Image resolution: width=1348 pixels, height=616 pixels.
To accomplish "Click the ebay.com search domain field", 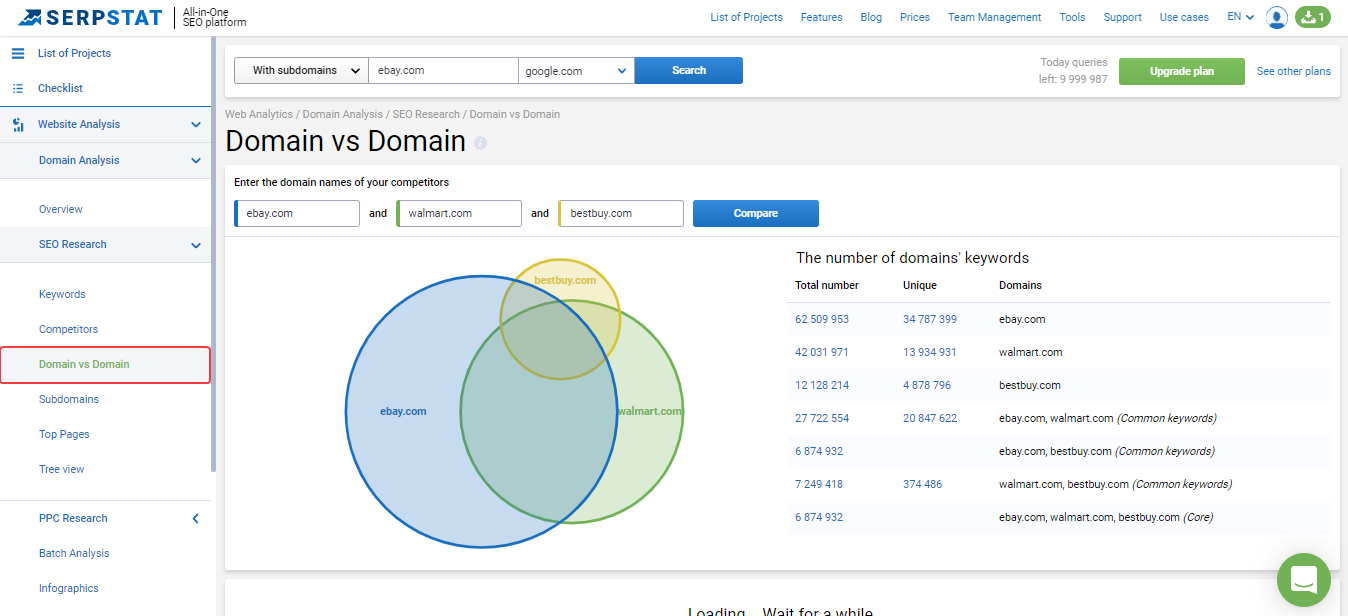I will [443, 70].
